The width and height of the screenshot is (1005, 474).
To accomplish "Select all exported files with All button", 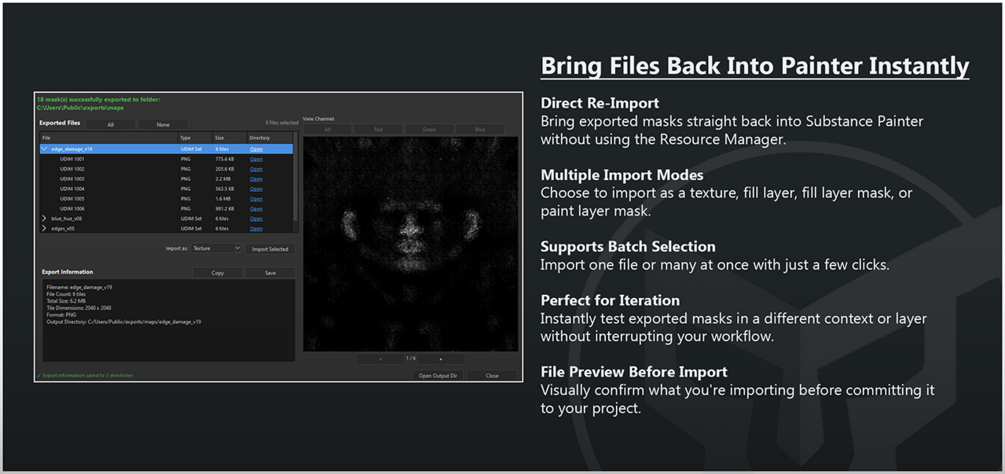I will [x=110, y=124].
